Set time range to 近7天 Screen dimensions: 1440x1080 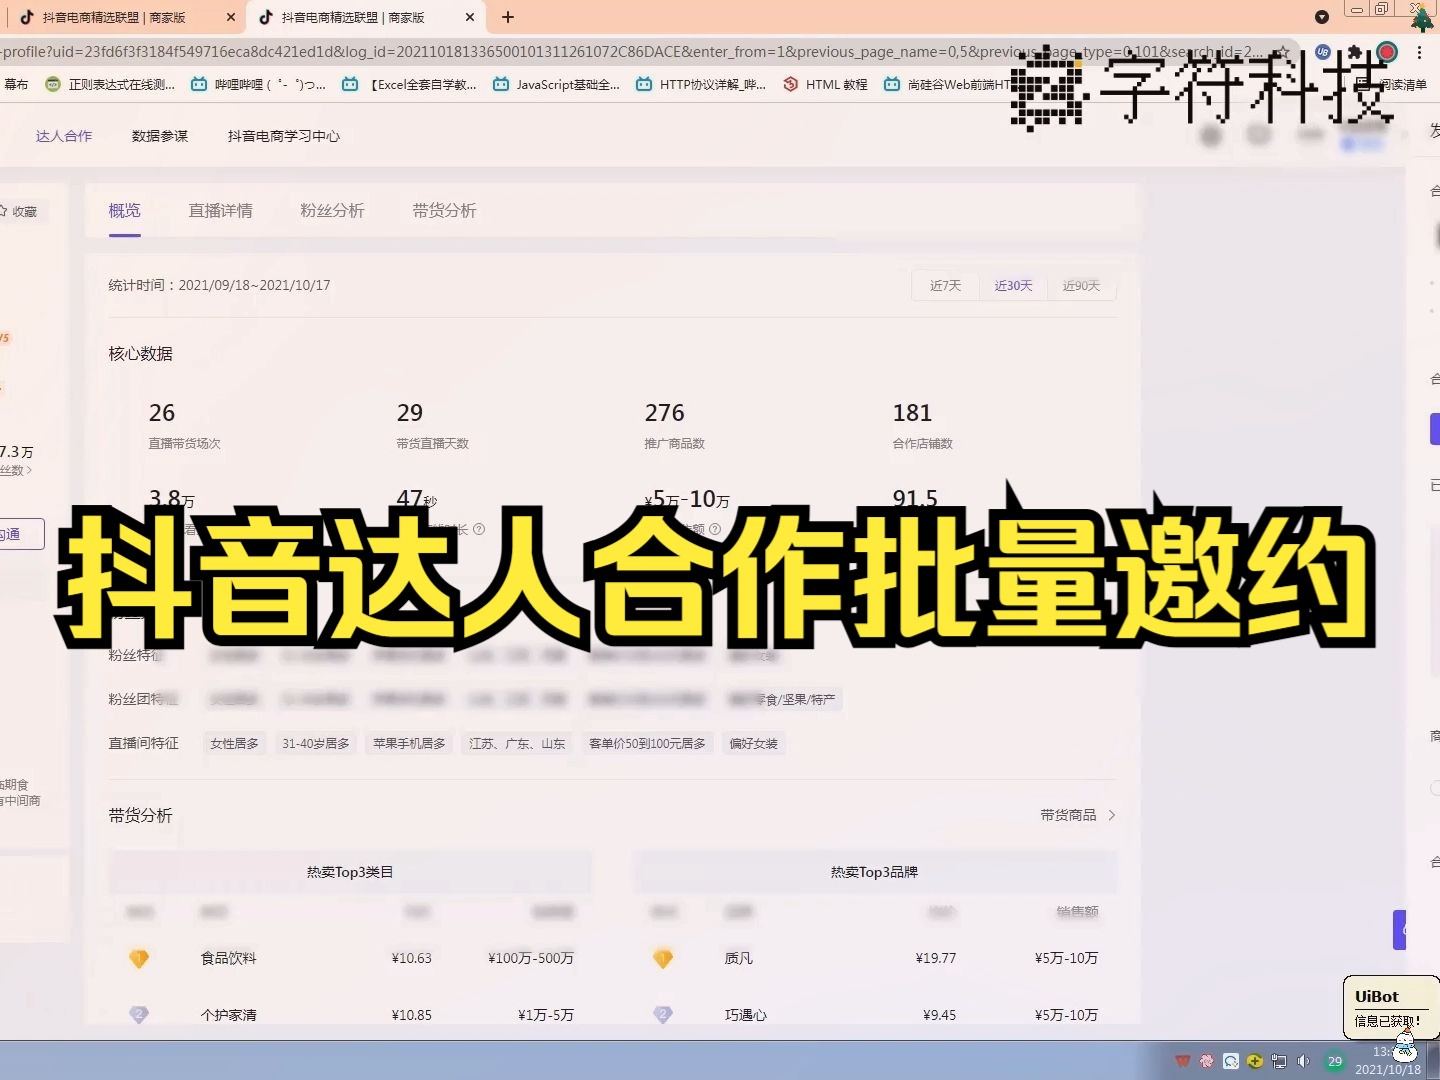[946, 285]
